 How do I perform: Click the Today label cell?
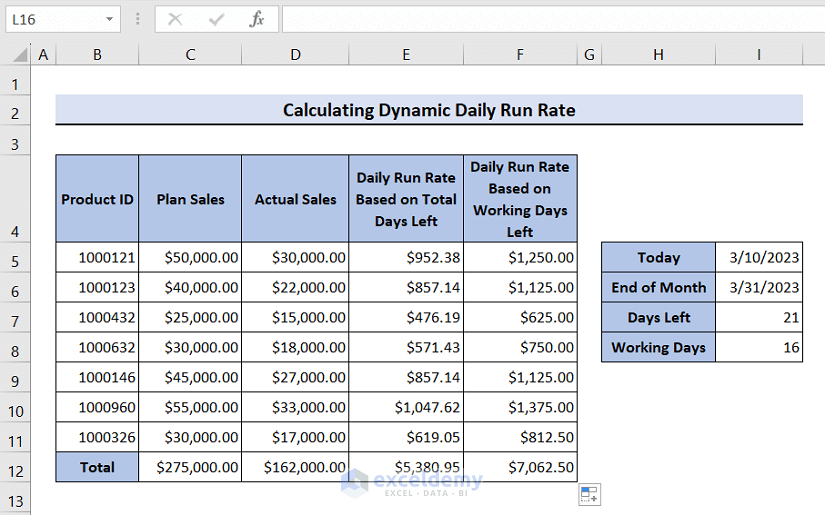[658, 257]
